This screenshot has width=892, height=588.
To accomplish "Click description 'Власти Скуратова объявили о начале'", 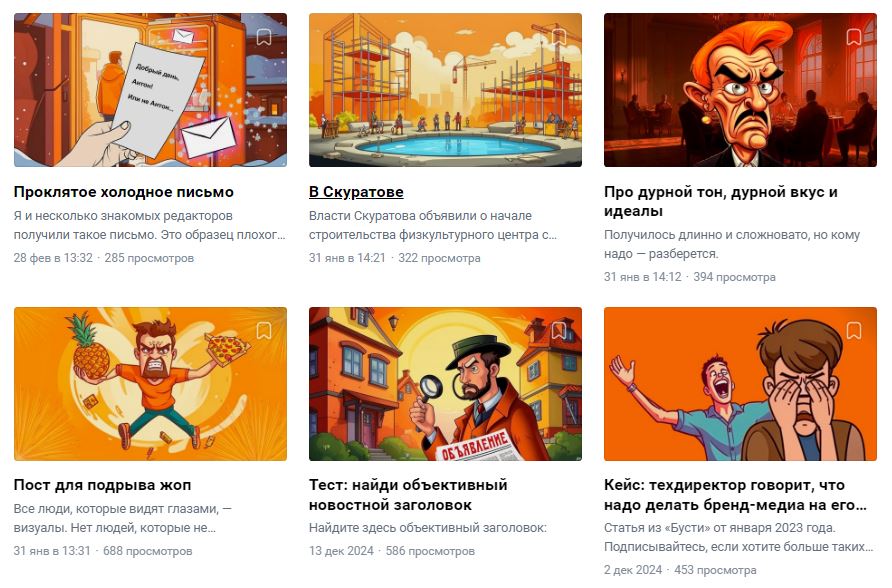I will click(433, 225).
